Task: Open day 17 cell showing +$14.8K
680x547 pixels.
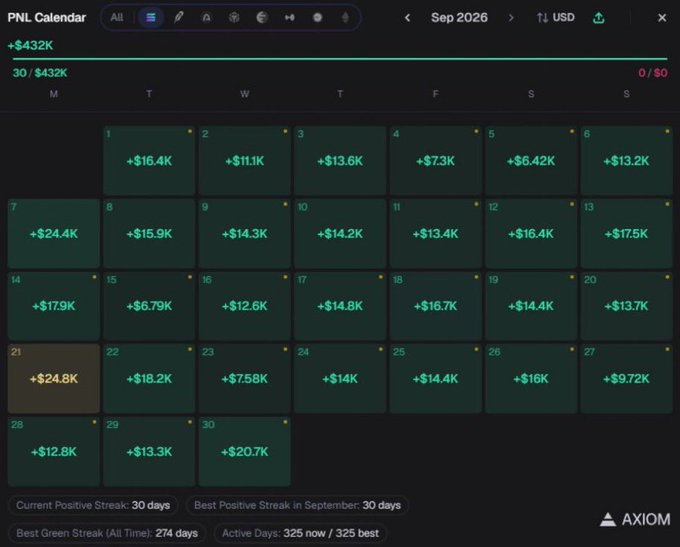Action: [x=340, y=306]
